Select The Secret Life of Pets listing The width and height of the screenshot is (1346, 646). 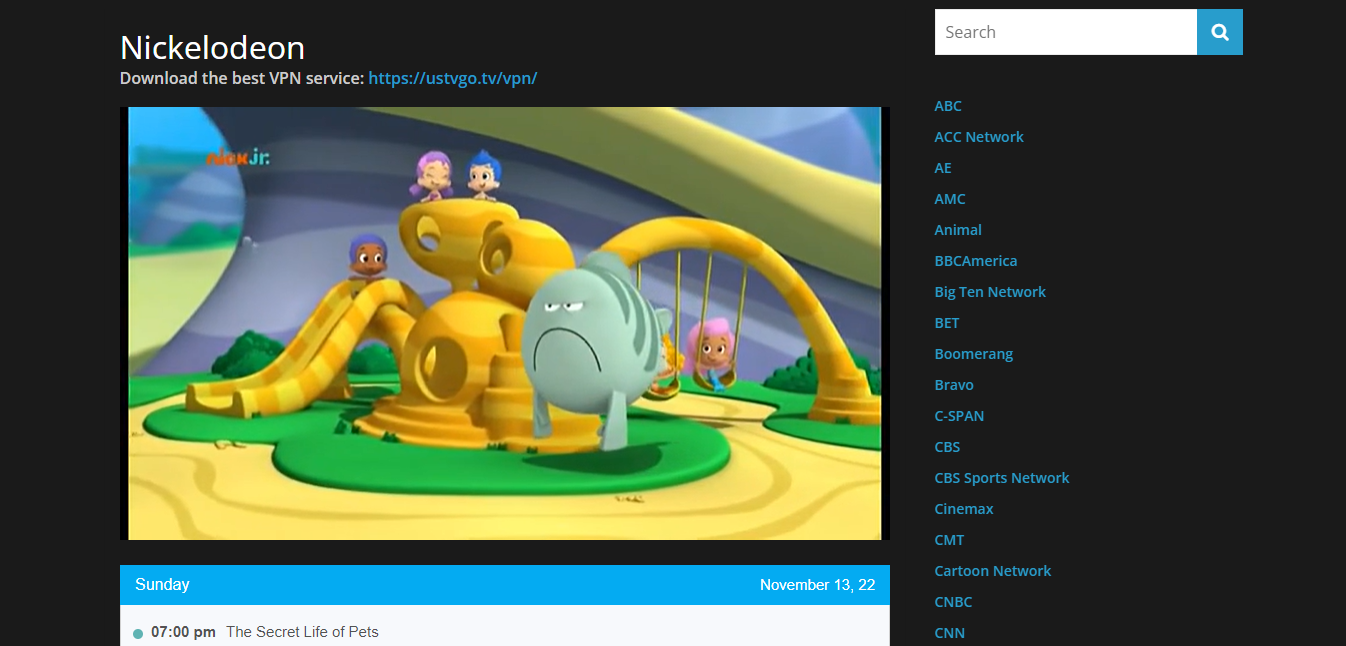(302, 632)
